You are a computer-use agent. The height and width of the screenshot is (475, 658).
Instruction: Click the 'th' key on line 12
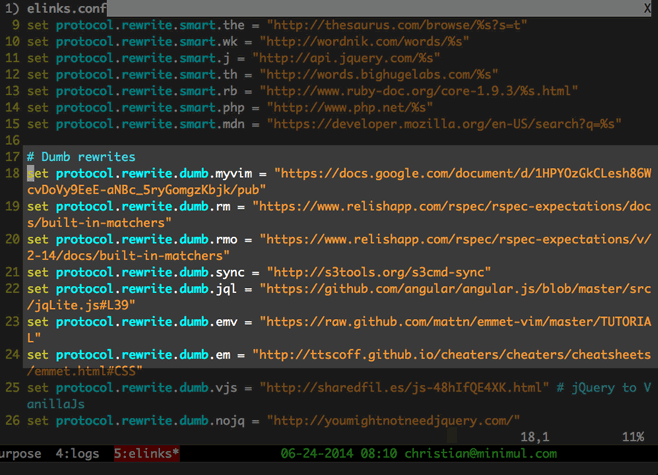click(x=230, y=75)
